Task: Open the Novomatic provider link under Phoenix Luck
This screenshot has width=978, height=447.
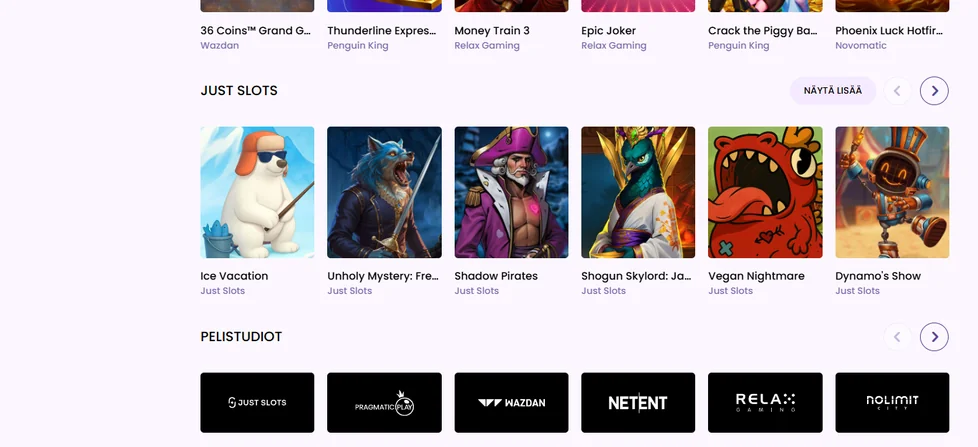Action: point(861,46)
